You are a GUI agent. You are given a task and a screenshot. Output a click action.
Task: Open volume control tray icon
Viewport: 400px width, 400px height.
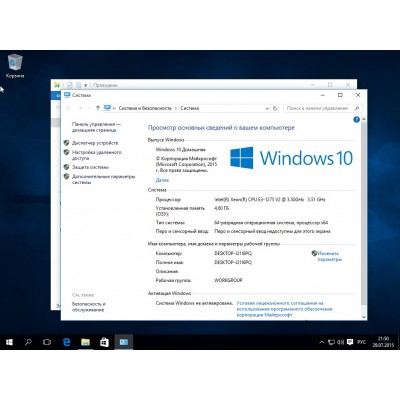click(340, 342)
